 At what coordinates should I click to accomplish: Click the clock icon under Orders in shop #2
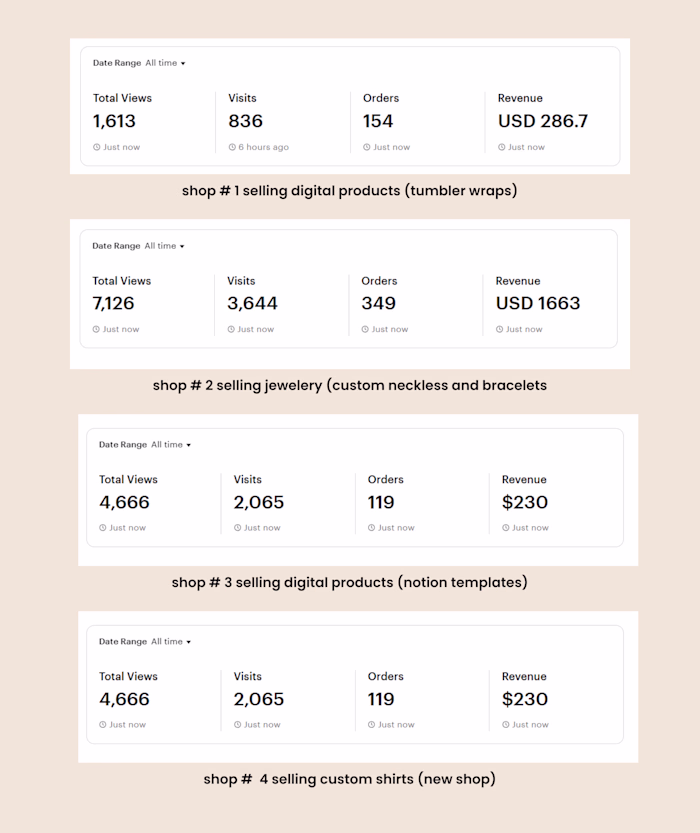(365, 329)
